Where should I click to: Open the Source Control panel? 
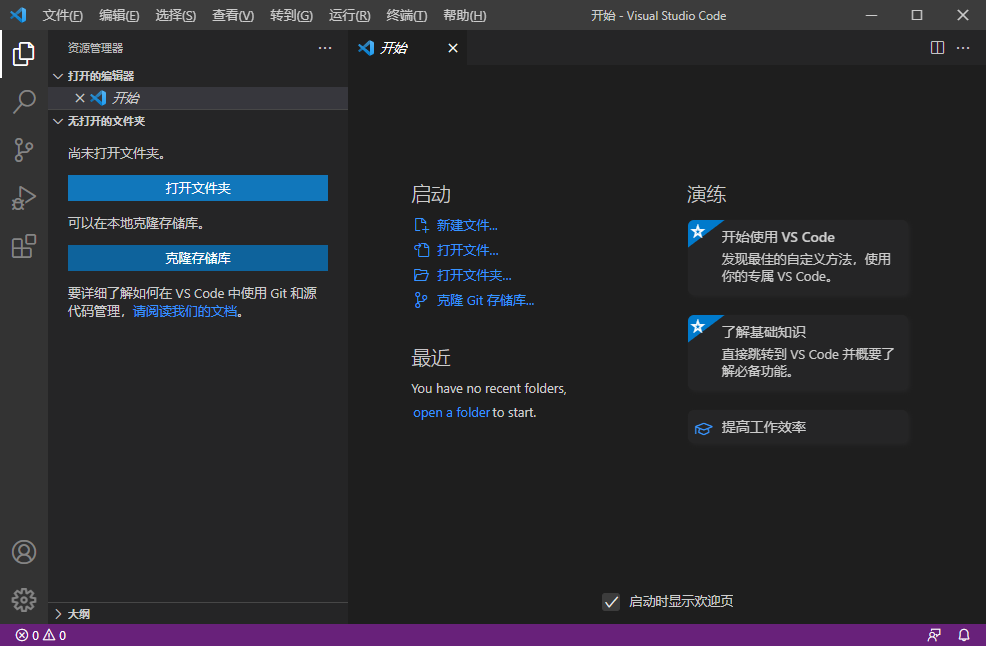point(24,150)
